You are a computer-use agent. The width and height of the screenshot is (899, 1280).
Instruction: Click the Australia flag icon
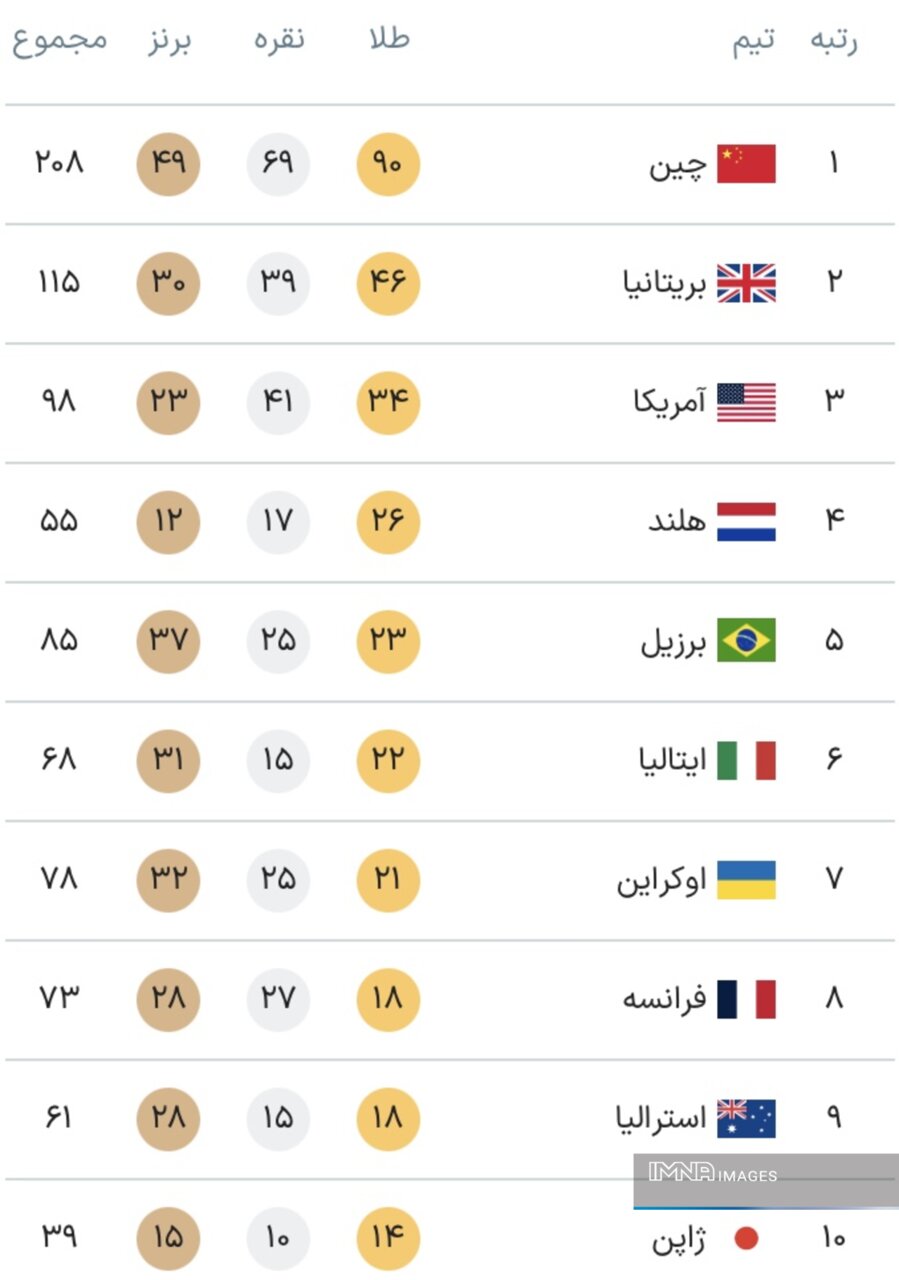[x=746, y=1118]
